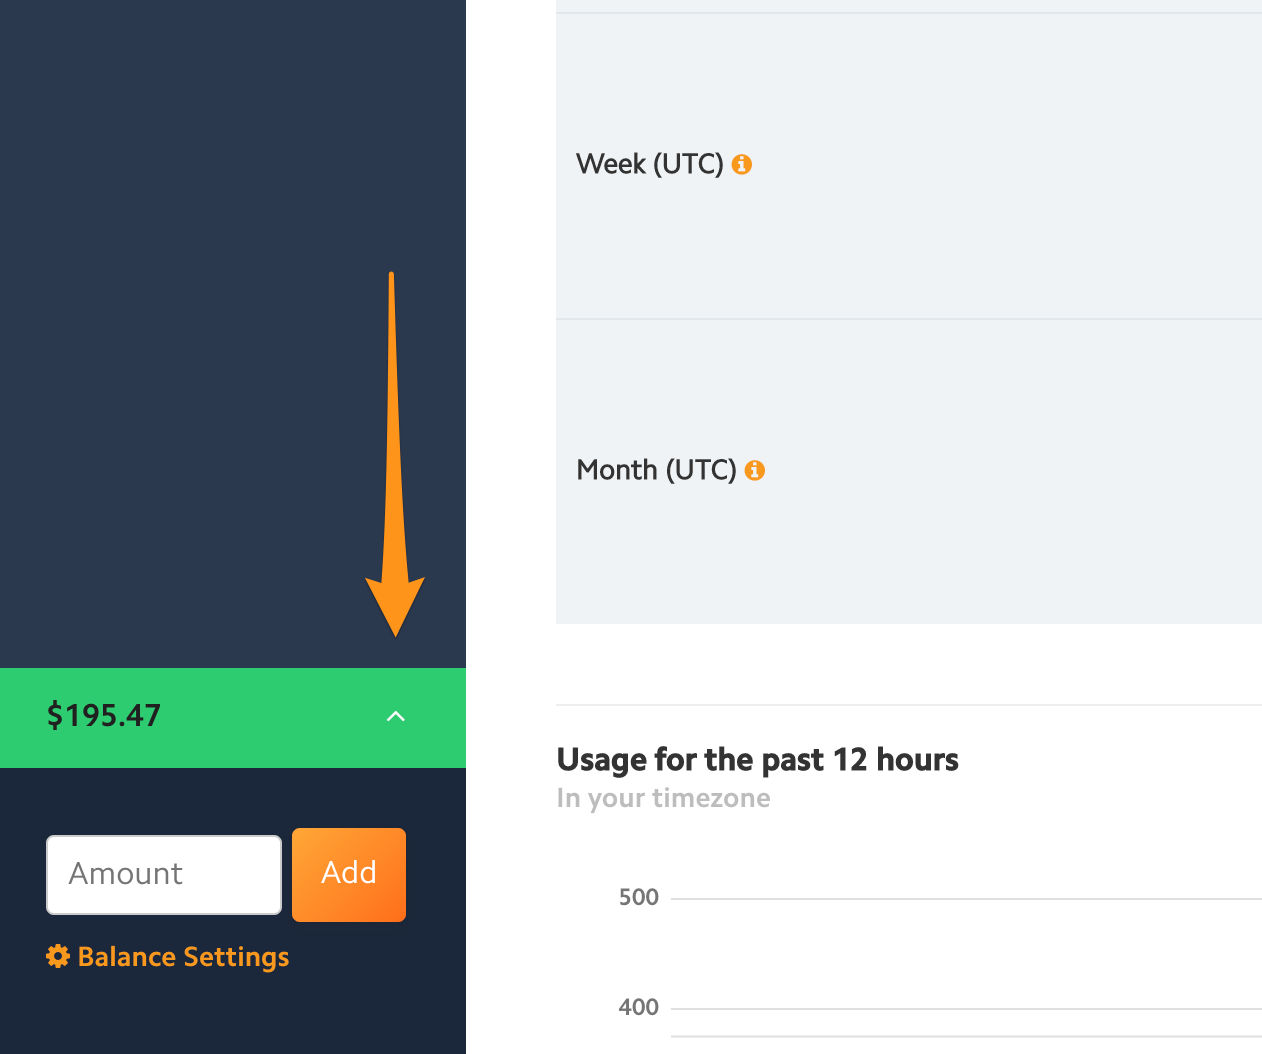Focus the Amount input field
The width and height of the screenshot is (1262, 1054).
pos(164,875)
